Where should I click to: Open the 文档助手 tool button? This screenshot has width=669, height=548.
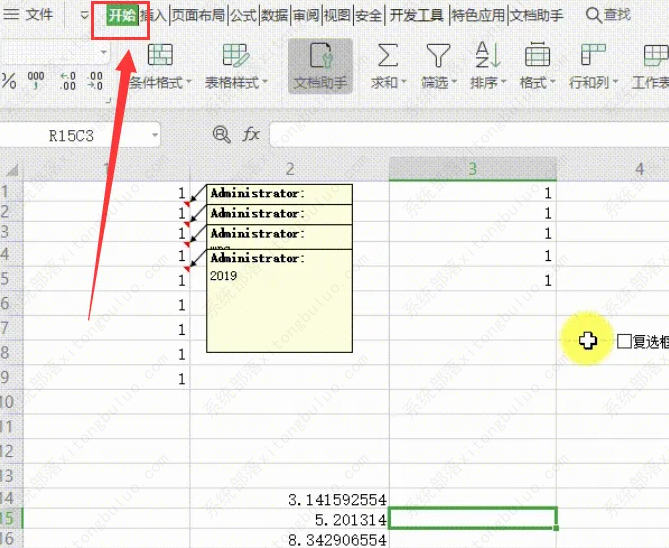pyautogui.click(x=320, y=66)
